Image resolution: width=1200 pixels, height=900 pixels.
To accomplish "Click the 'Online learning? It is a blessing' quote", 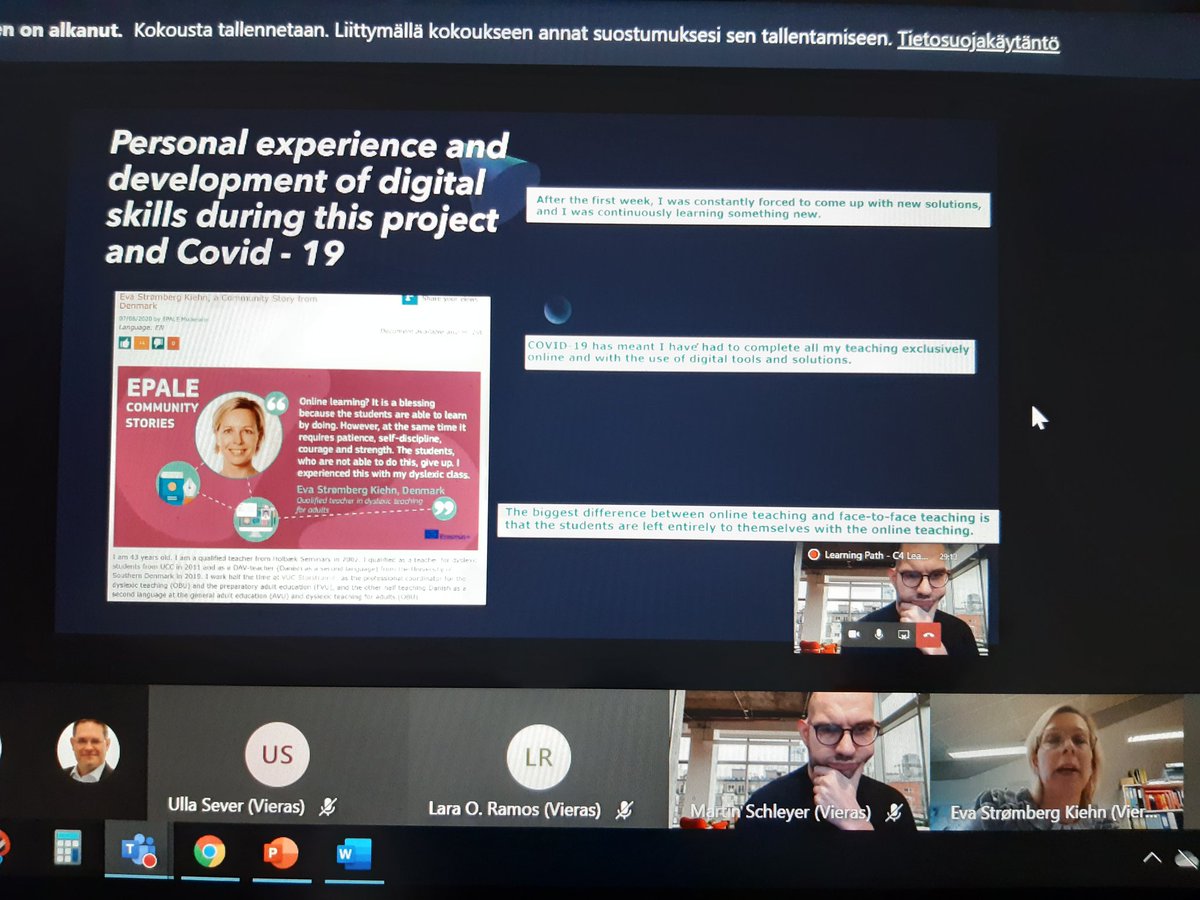I will [x=384, y=438].
